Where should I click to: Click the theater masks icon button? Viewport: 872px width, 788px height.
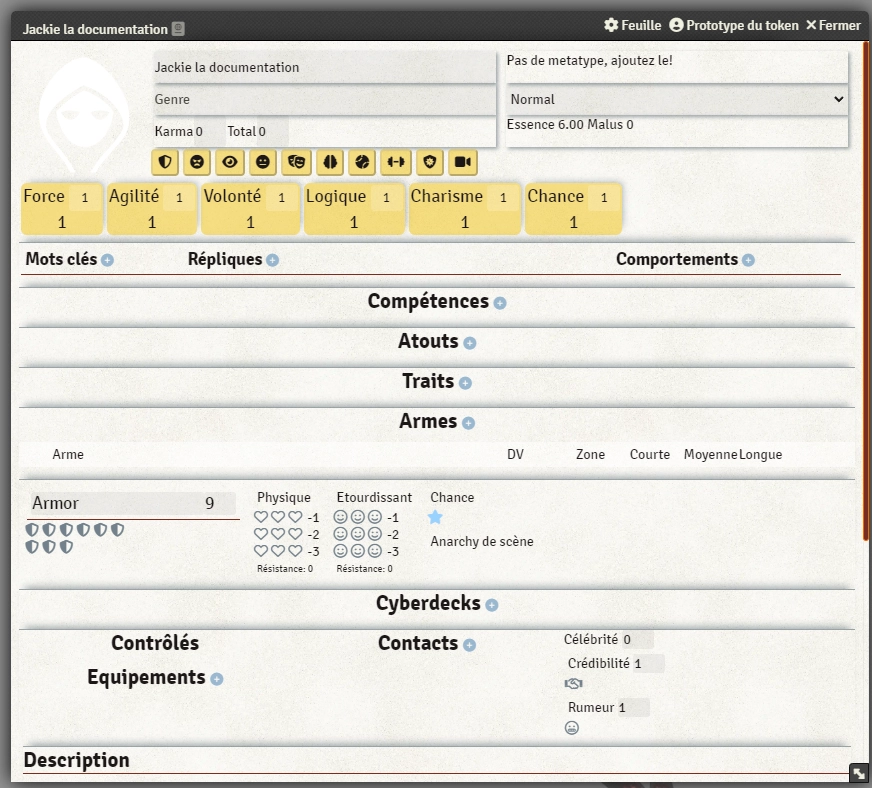pyautogui.click(x=297, y=162)
